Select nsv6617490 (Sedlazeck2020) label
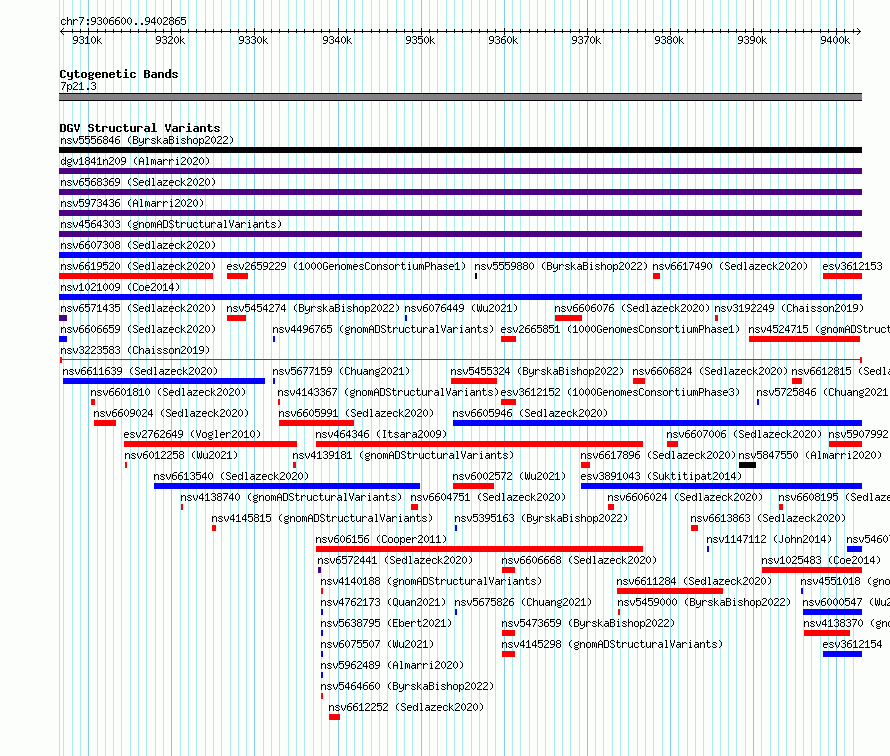 pyautogui.click(x=730, y=266)
